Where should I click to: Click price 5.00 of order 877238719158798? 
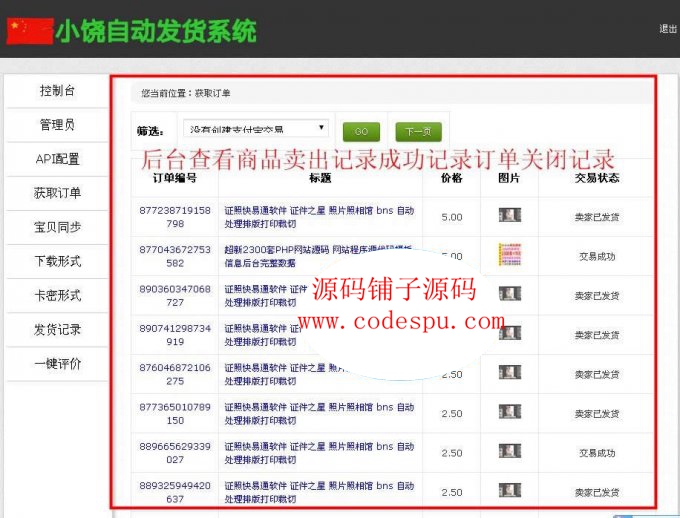[x=452, y=217]
